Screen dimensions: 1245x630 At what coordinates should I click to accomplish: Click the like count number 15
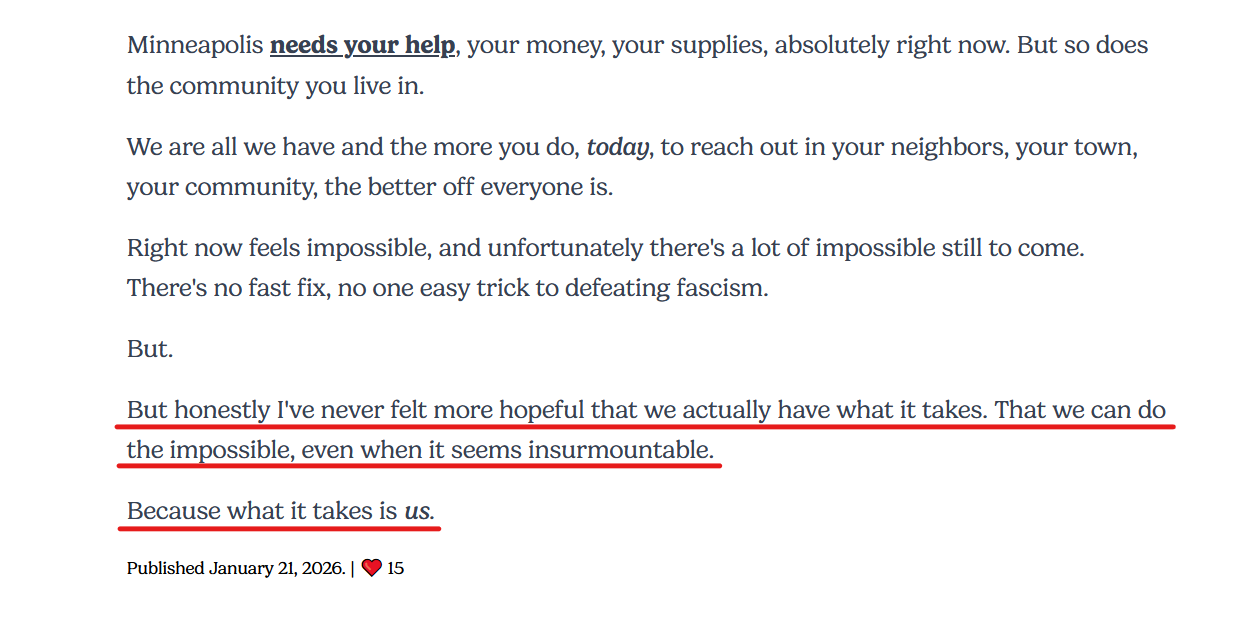click(395, 568)
